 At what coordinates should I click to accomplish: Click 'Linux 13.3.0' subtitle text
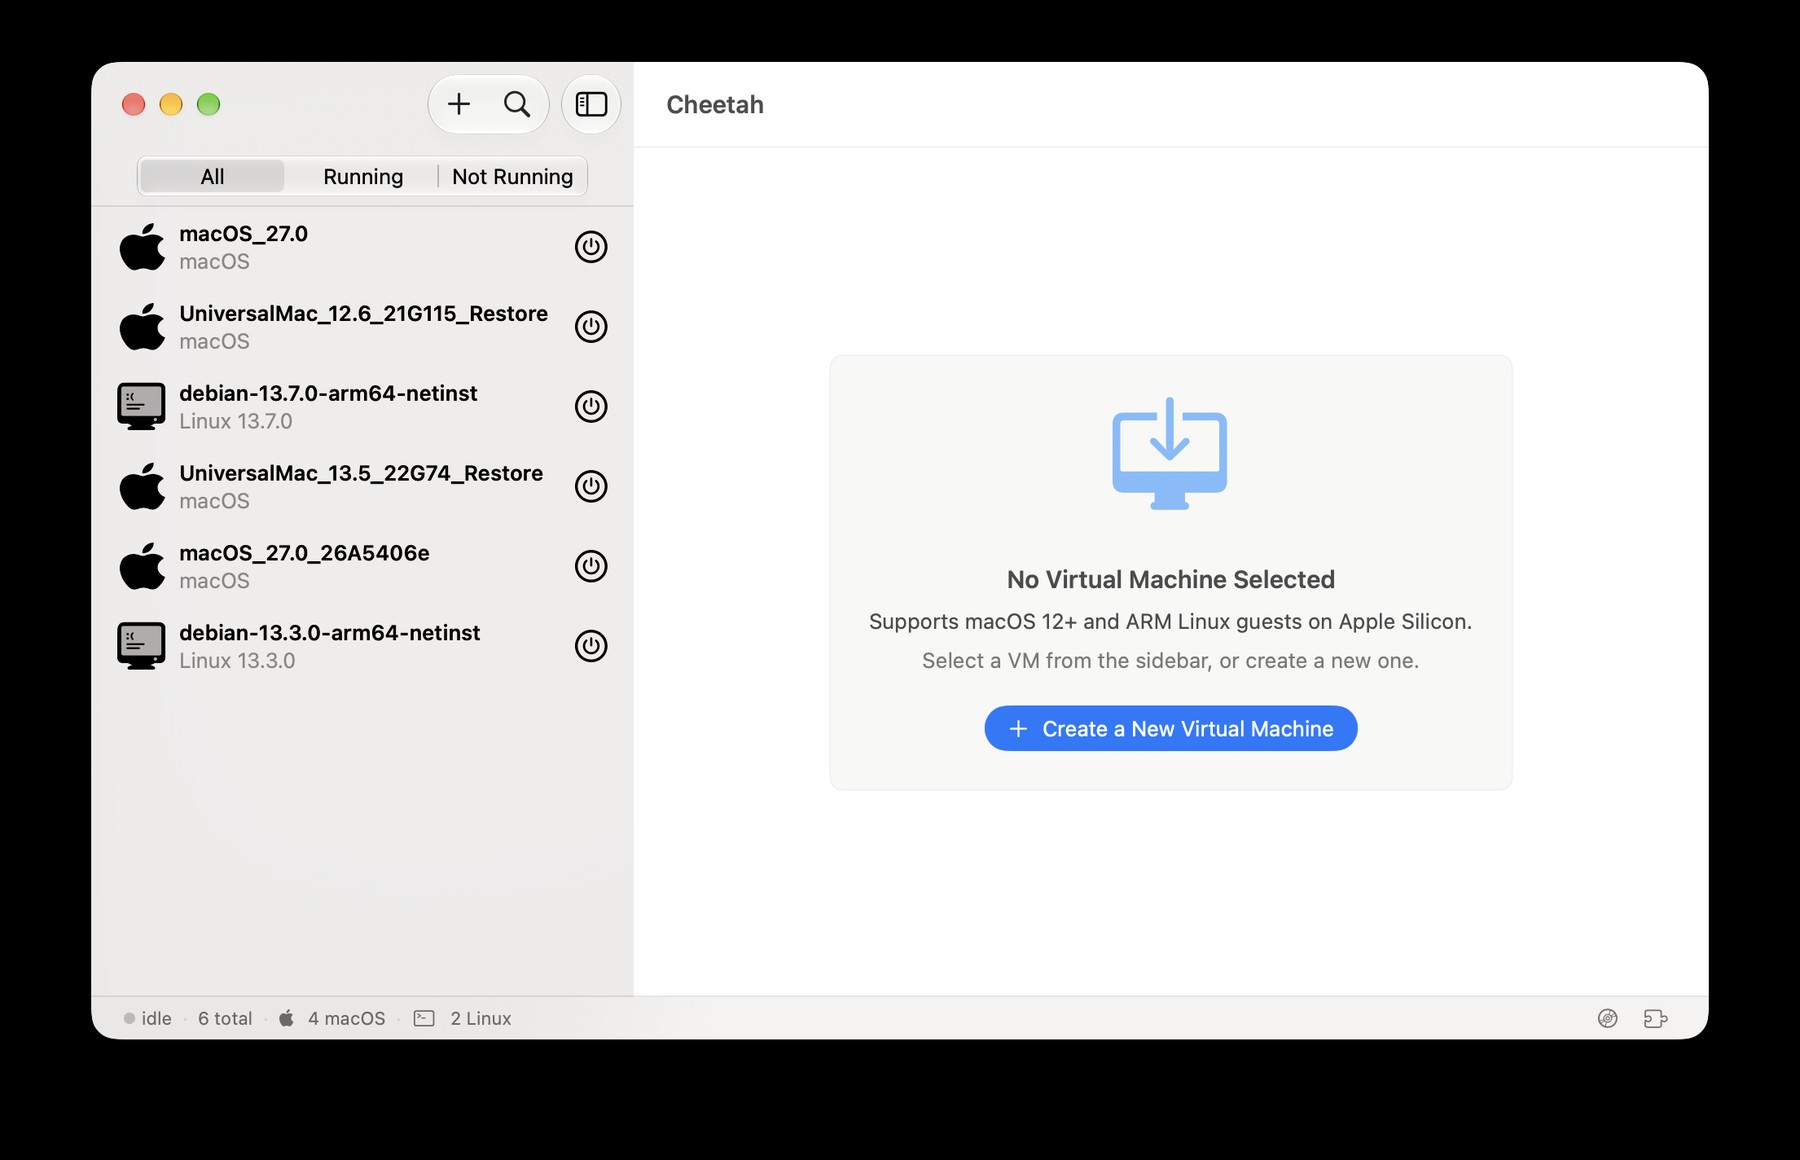pyautogui.click(x=237, y=661)
